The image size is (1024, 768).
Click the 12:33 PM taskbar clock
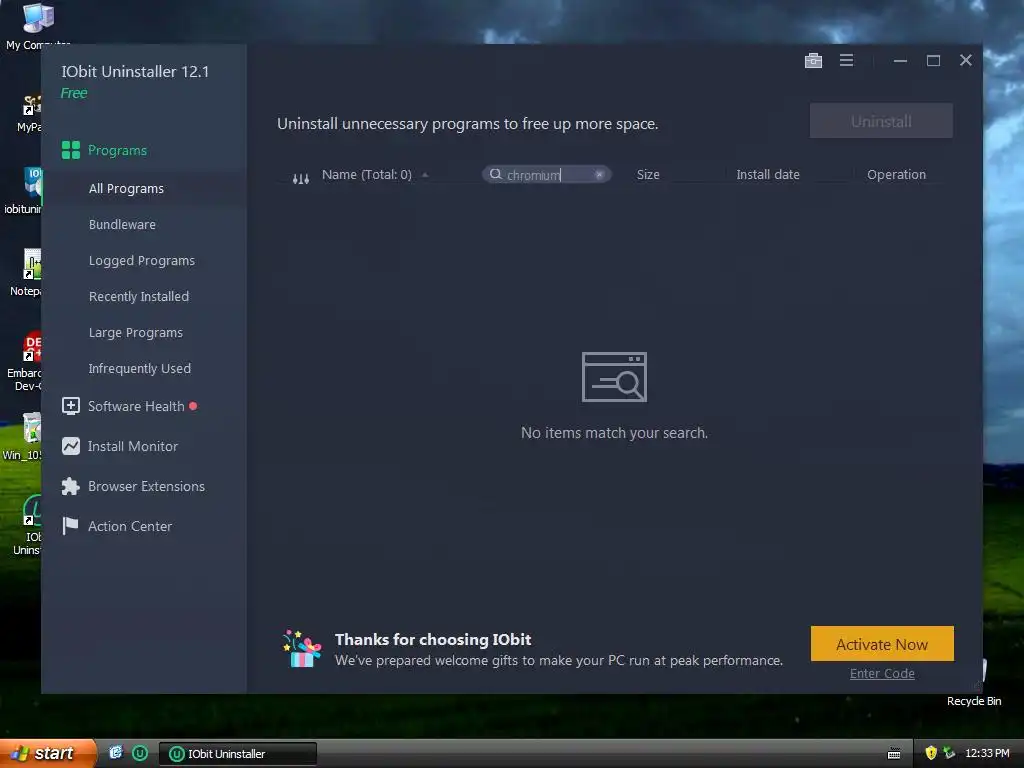[x=987, y=753]
